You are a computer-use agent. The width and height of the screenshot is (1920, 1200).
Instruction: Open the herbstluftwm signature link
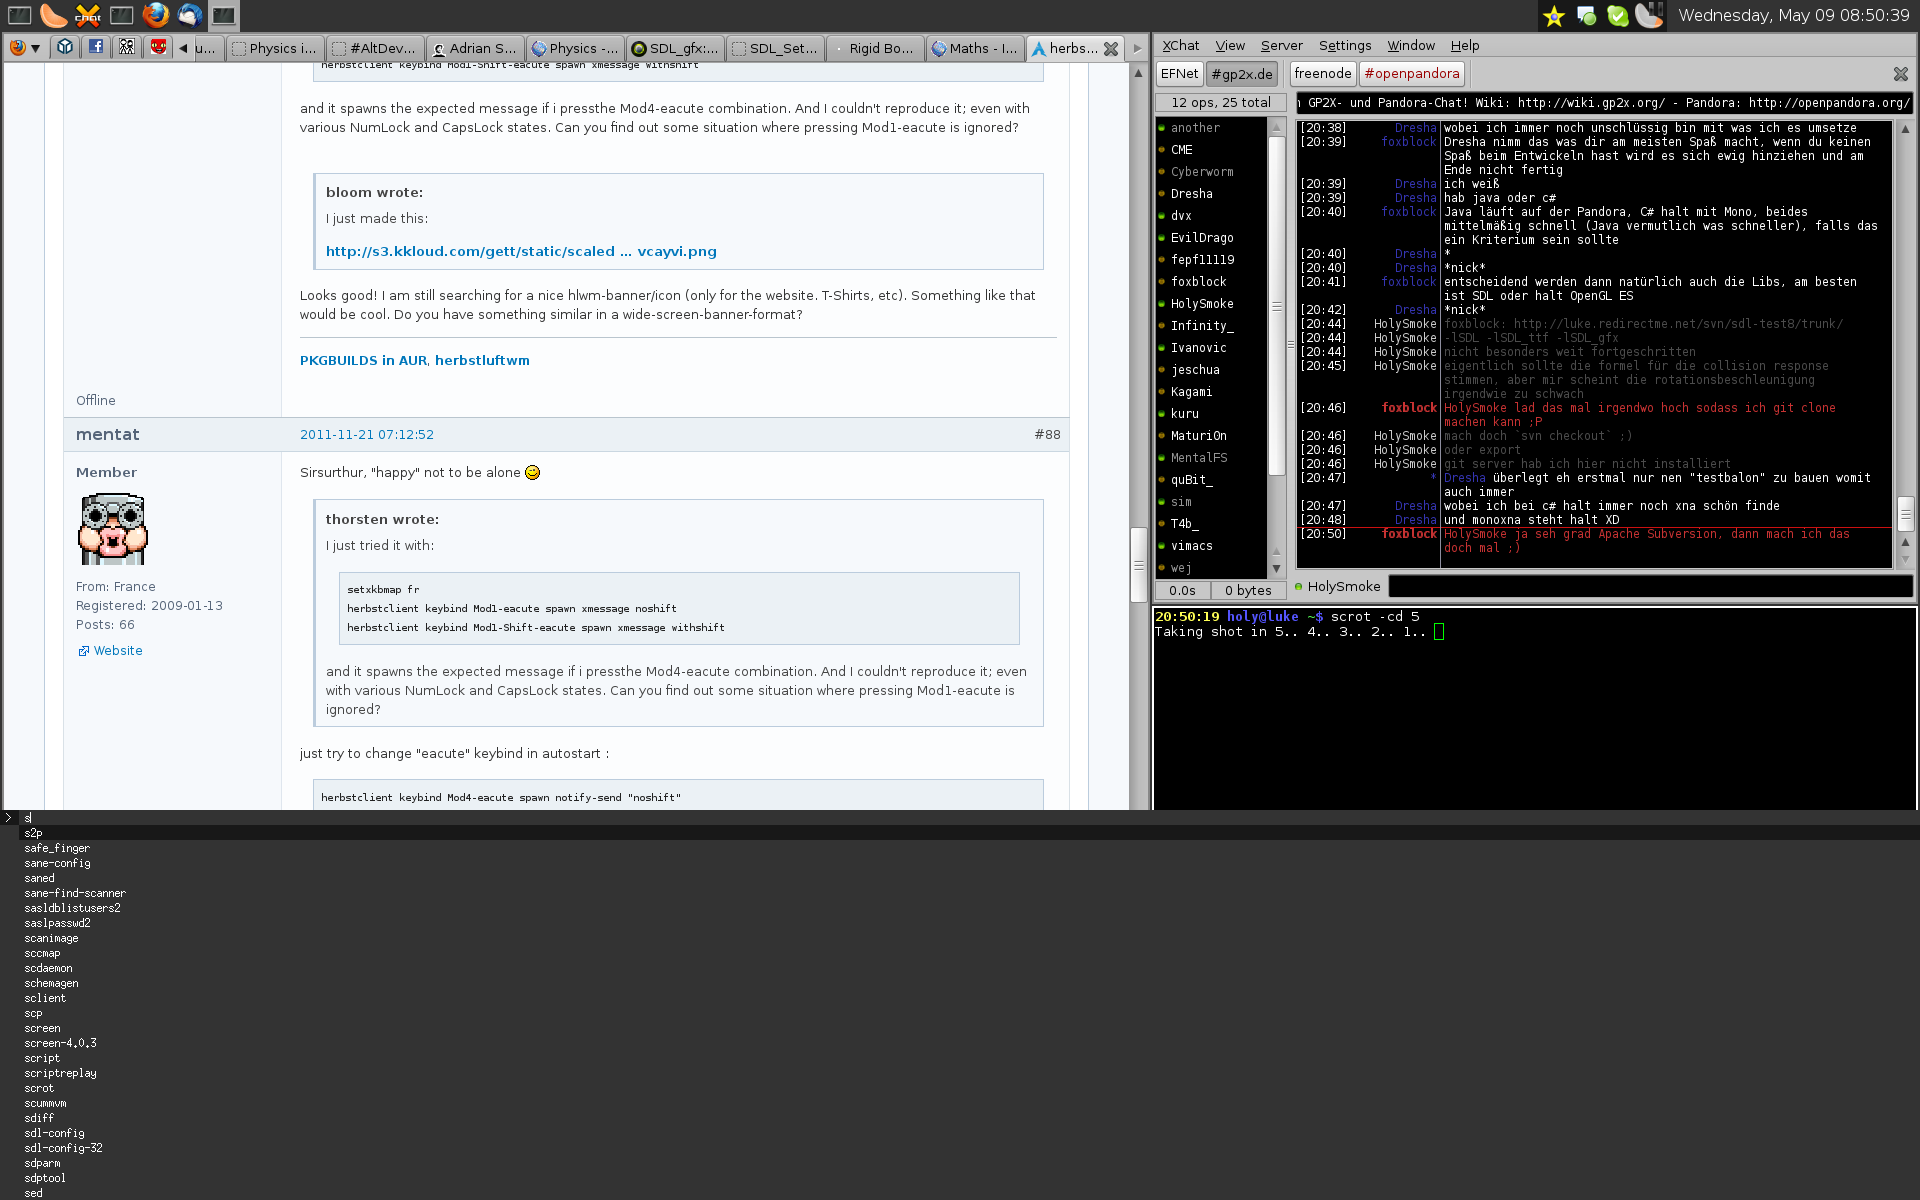[482, 360]
